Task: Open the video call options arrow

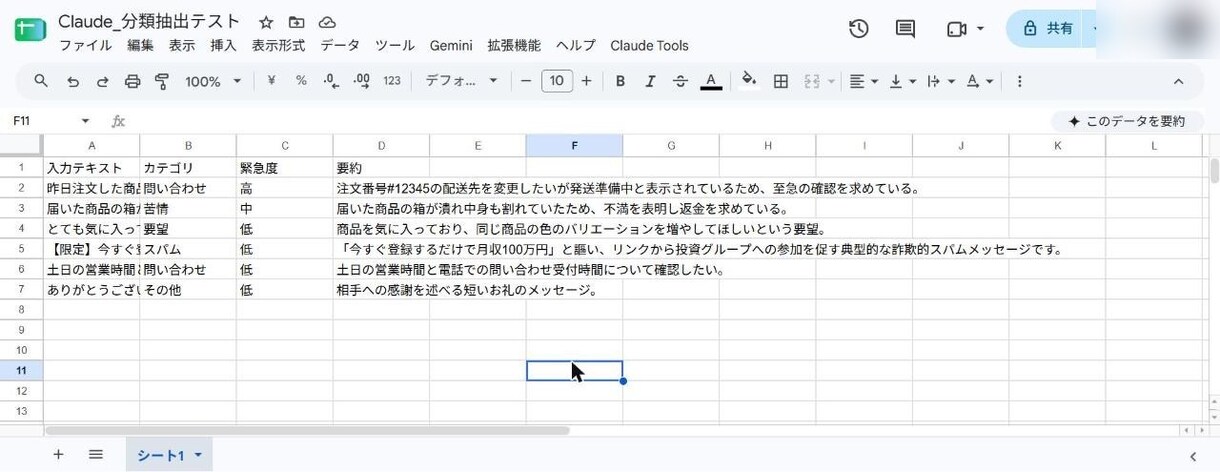Action: [980, 29]
